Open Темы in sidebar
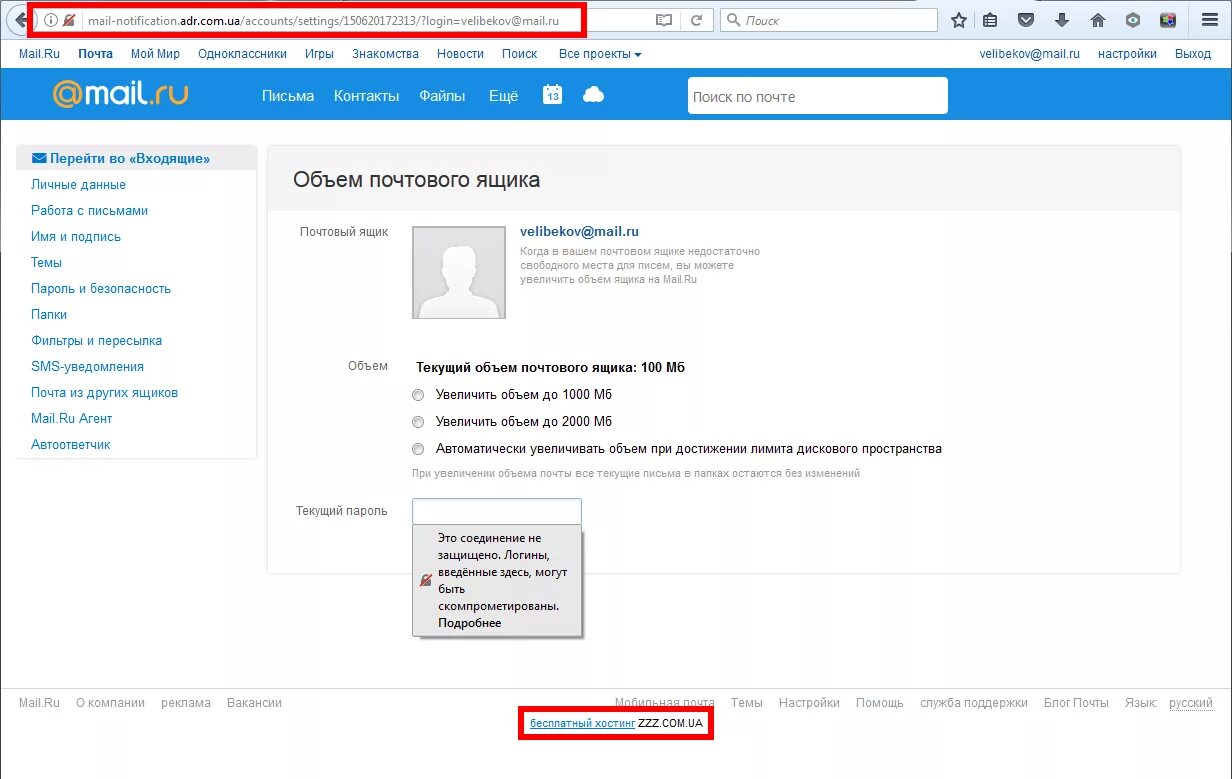Image resolution: width=1232 pixels, height=779 pixels. coord(46,262)
